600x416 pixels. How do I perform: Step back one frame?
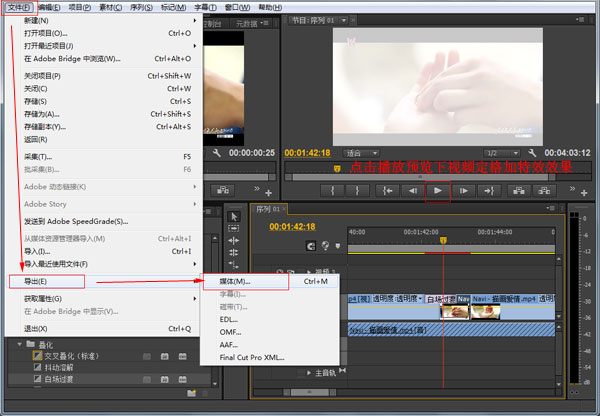point(412,191)
